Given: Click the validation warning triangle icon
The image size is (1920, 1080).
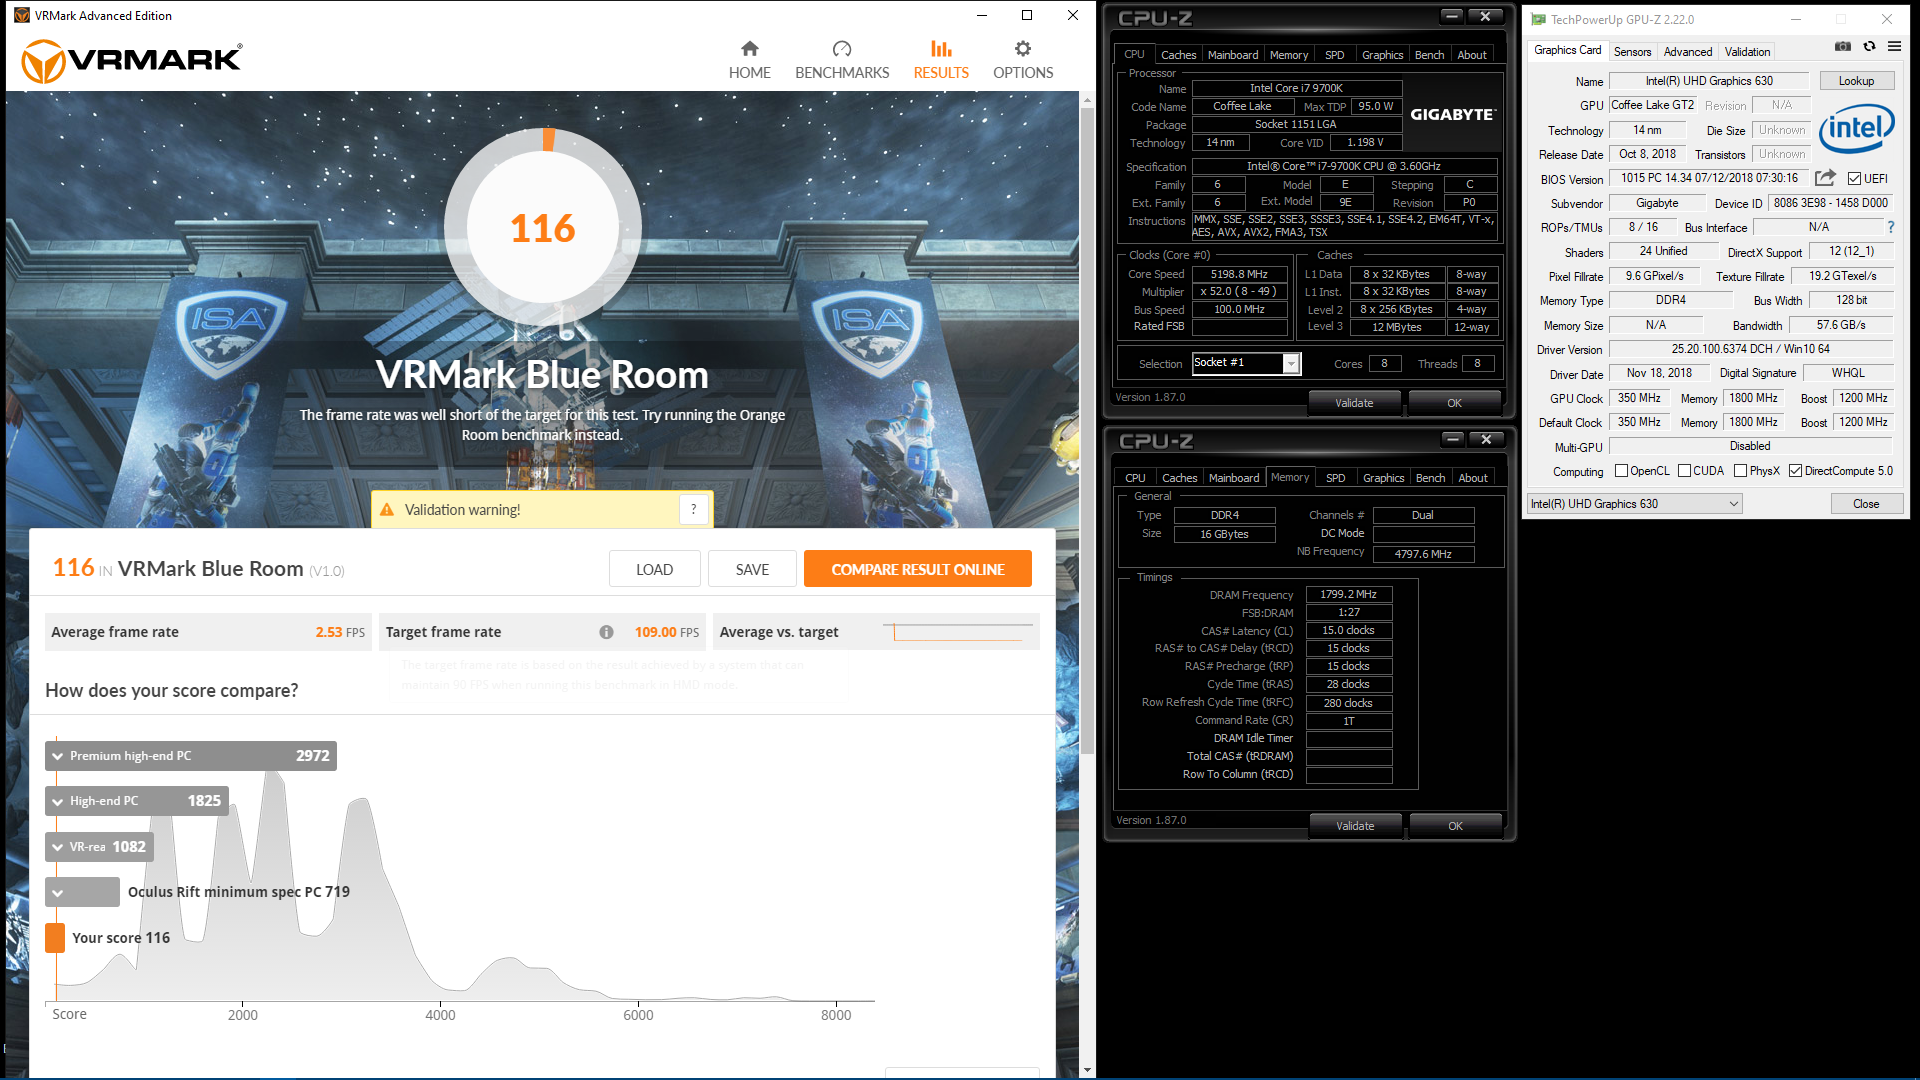Looking at the screenshot, I should 387,510.
